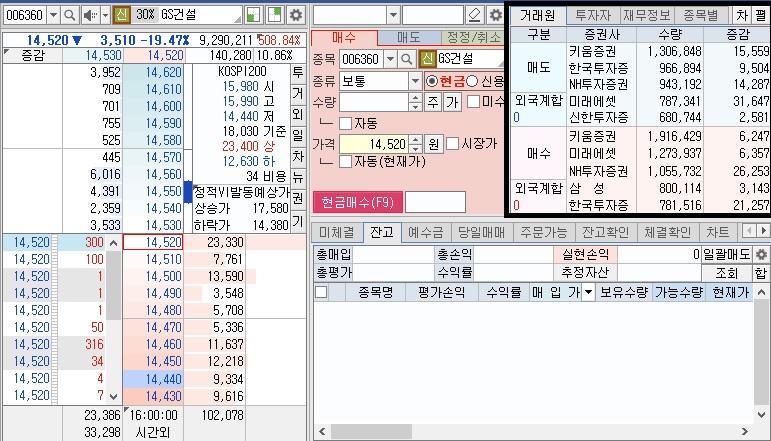This screenshot has width=771, height=441.
Task: Click the 가 button next to 주
Action: tap(452, 102)
